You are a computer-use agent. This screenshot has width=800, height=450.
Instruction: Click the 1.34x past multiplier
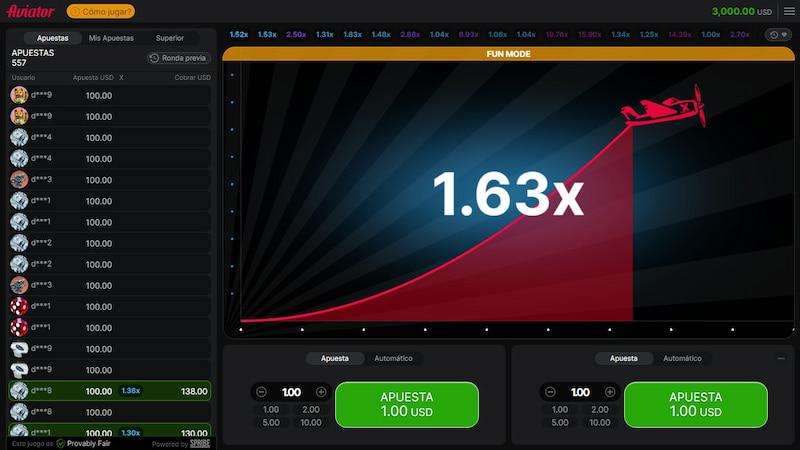coord(620,35)
